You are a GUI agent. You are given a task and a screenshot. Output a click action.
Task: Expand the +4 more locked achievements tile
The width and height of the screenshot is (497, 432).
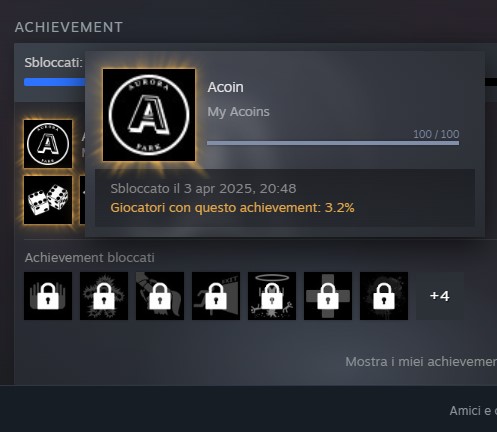tap(440, 296)
